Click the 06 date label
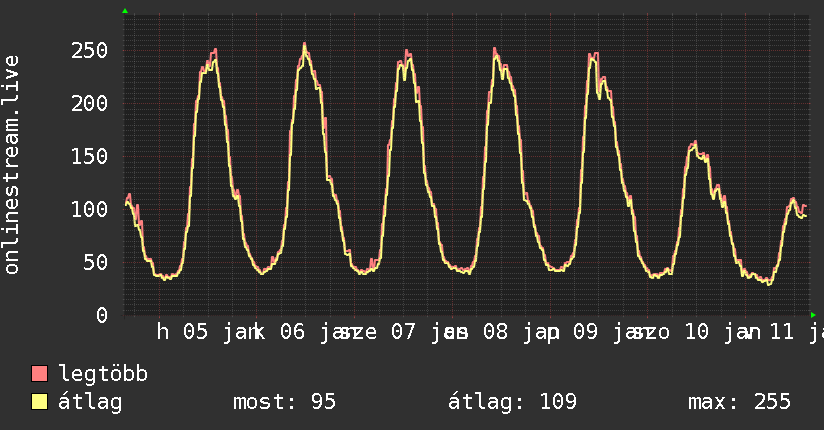Image resolution: width=824 pixels, height=430 pixels. [x=292, y=332]
